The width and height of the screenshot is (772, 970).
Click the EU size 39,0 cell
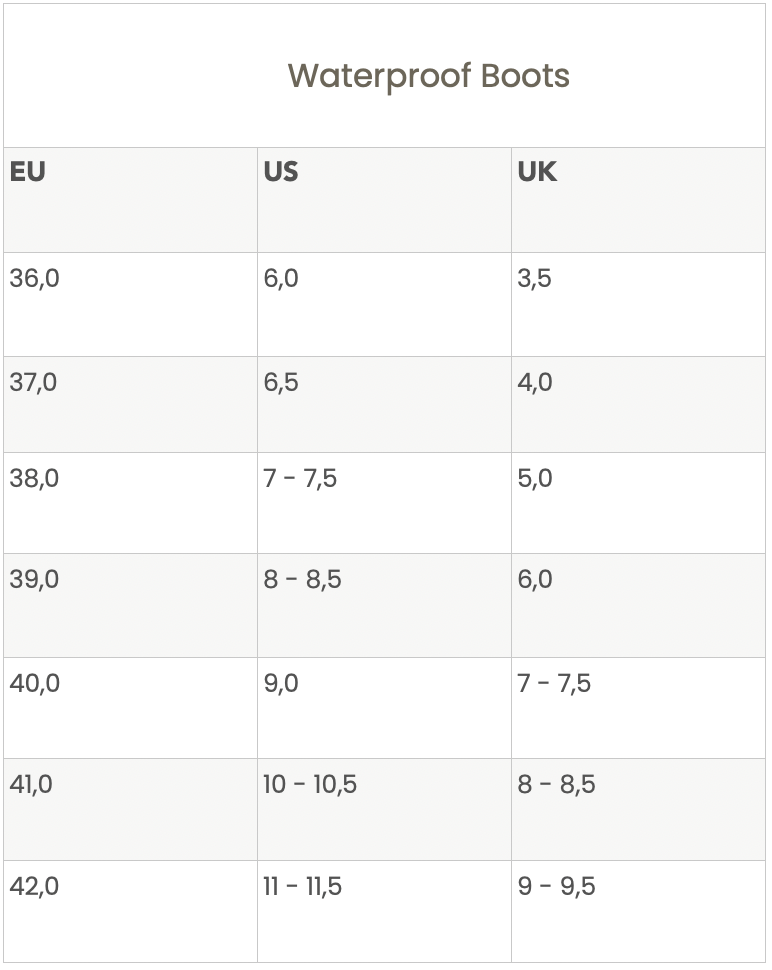point(35,579)
